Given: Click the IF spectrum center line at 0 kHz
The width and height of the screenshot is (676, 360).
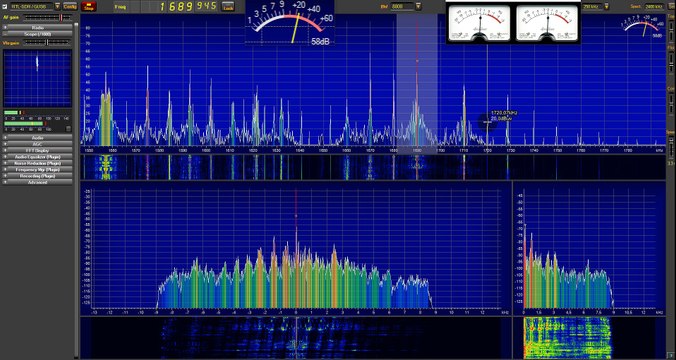Looking at the screenshot, I should pos(296,248).
